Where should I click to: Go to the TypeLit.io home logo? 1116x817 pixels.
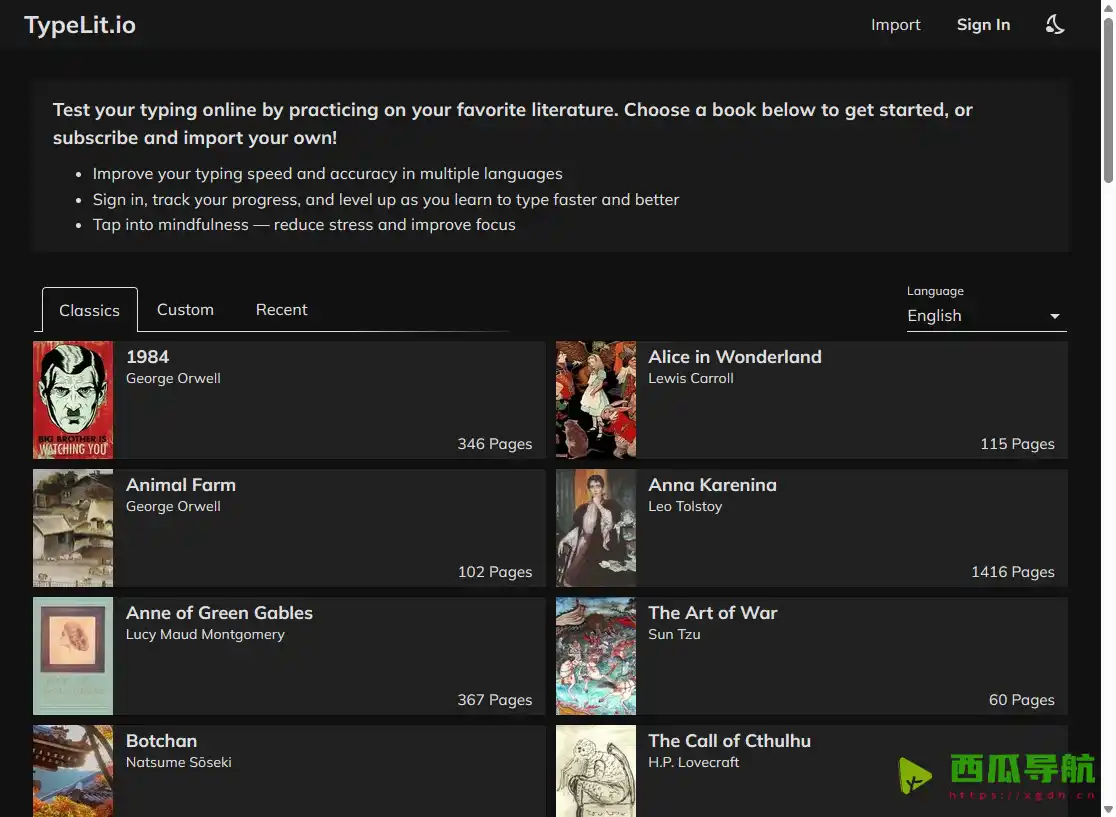[80, 25]
